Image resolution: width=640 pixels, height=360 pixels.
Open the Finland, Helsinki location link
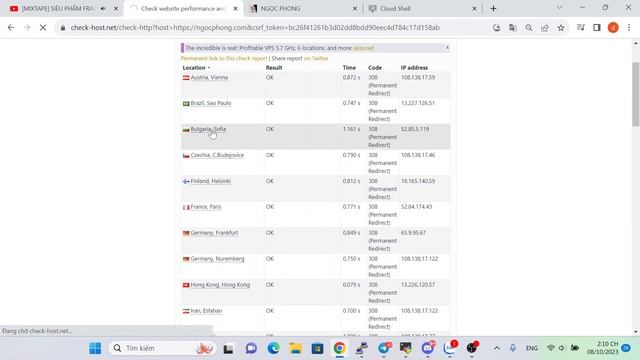click(211, 181)
